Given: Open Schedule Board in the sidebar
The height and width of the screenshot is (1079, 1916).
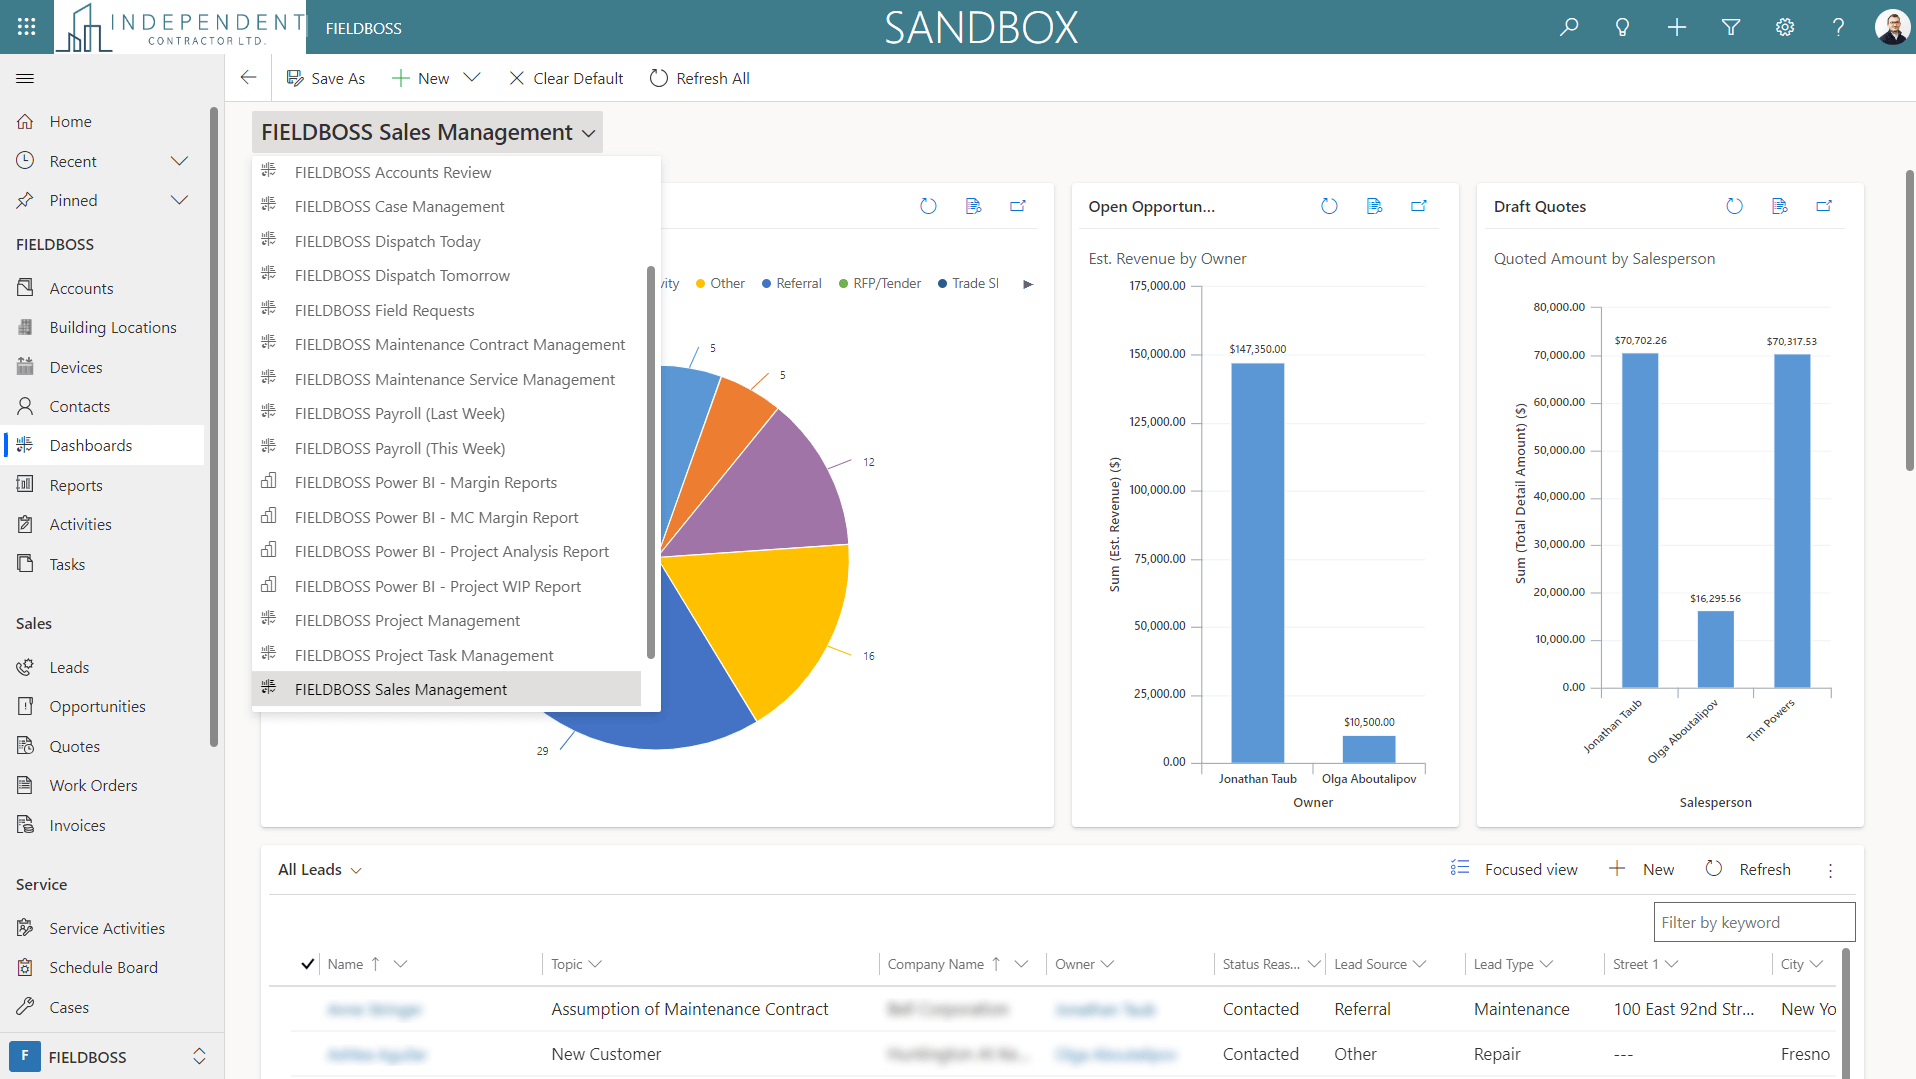Looking at the screenshot, I should [x=103, y=967].
